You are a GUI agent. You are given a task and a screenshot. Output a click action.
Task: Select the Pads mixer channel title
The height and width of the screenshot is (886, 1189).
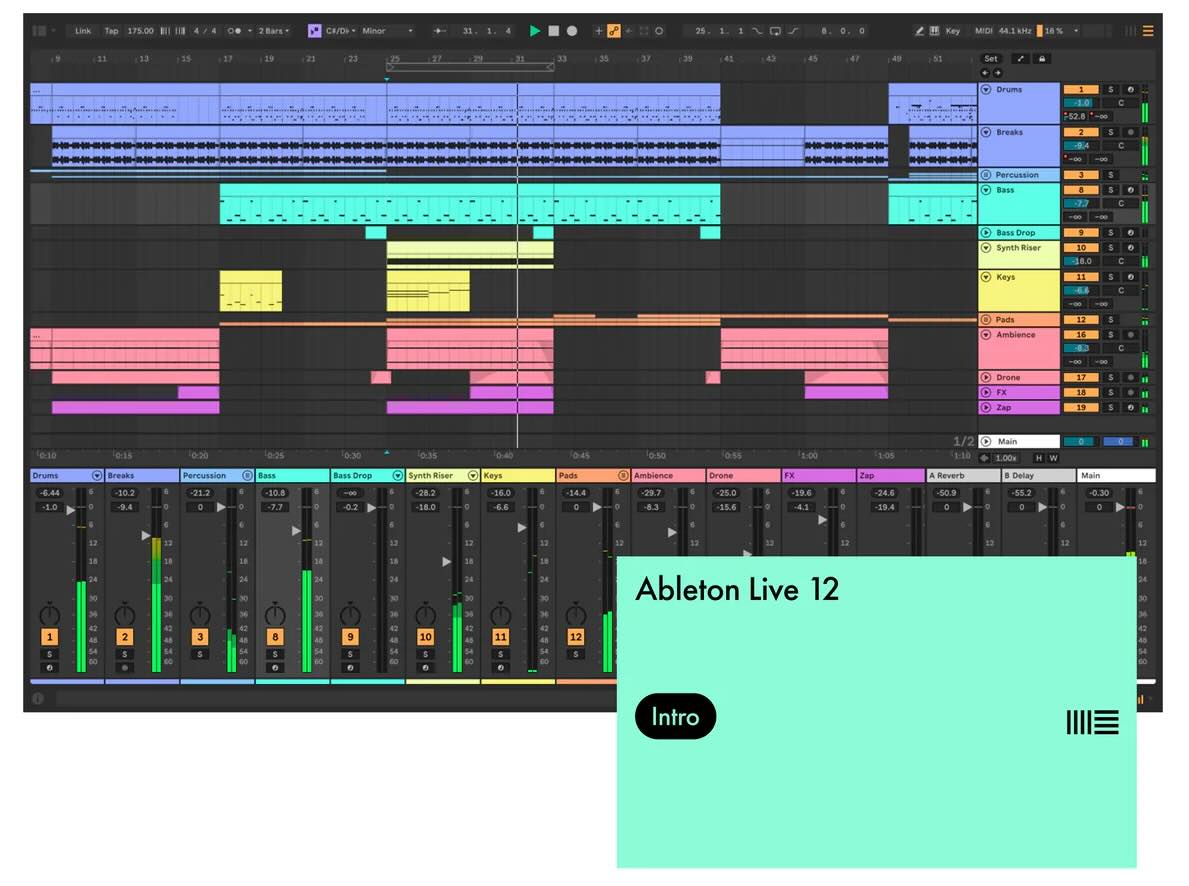coord(593,476)
